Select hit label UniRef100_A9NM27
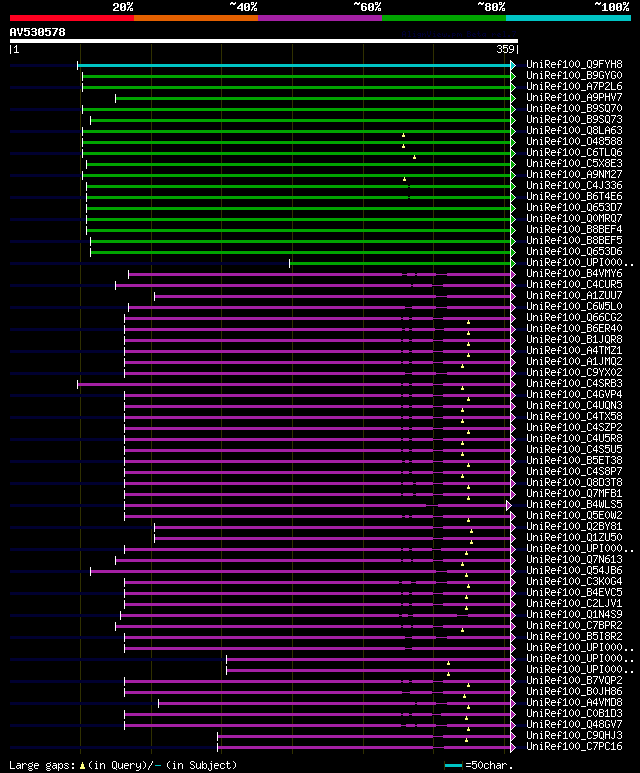 tap(574, 175)
